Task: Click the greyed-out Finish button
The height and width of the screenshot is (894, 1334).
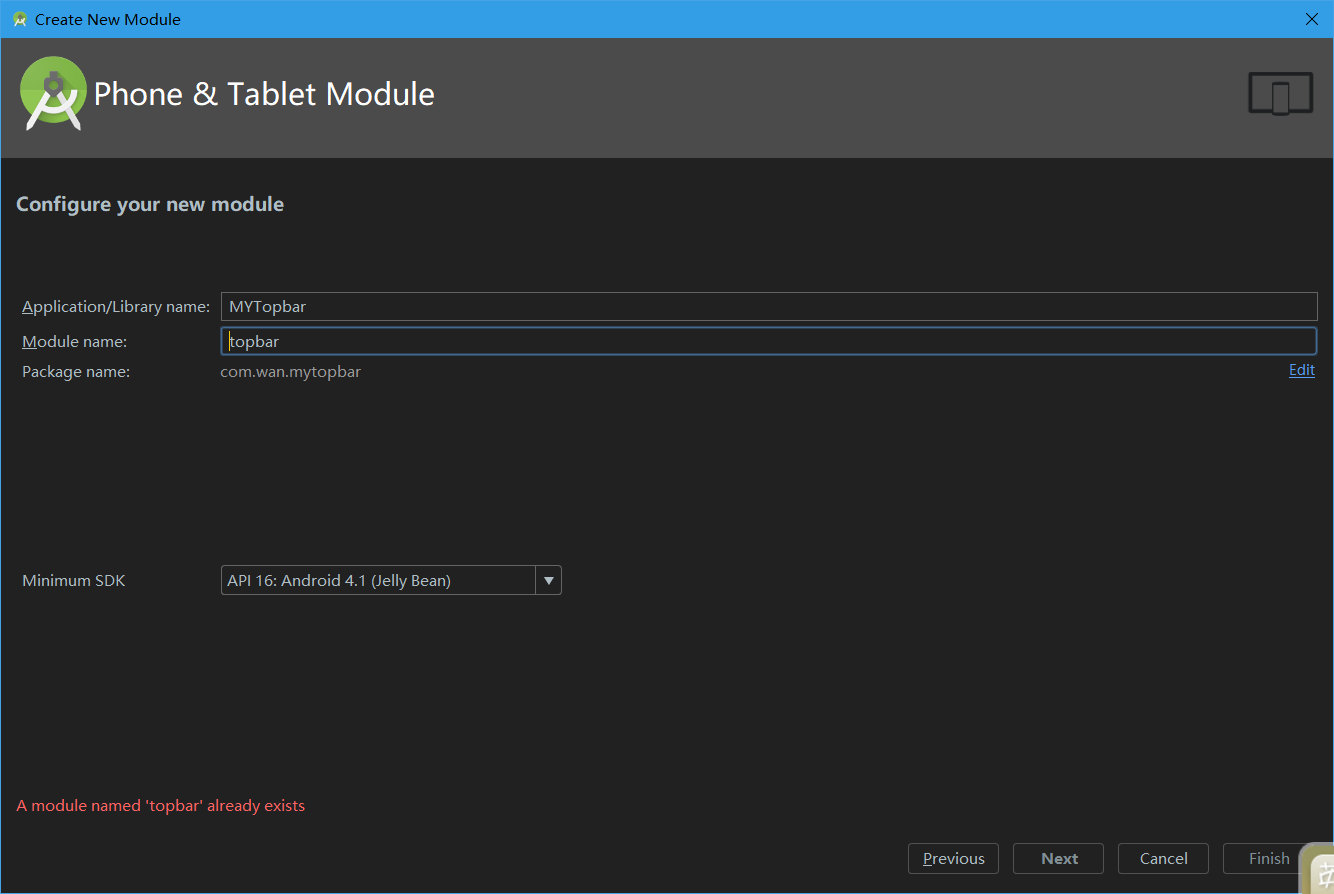Action: click(1268, 858)
